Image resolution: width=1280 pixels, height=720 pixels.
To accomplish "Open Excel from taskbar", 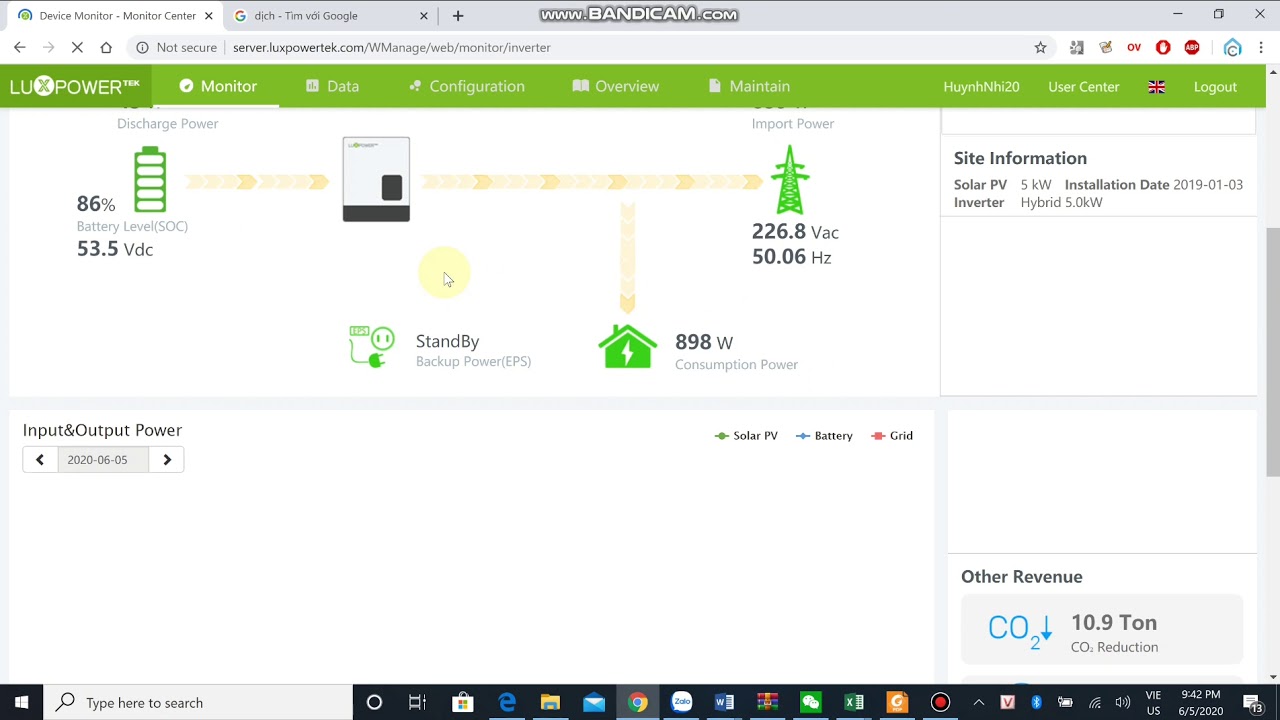I will pos(854,702).
